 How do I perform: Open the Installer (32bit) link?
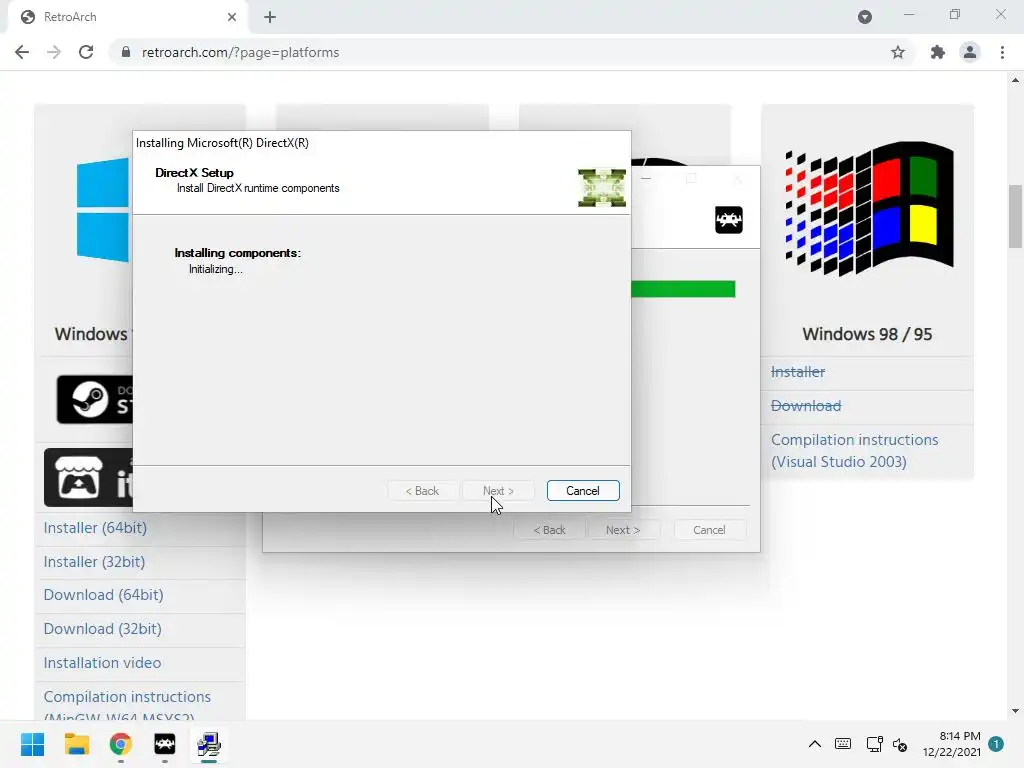pos(94,562)
